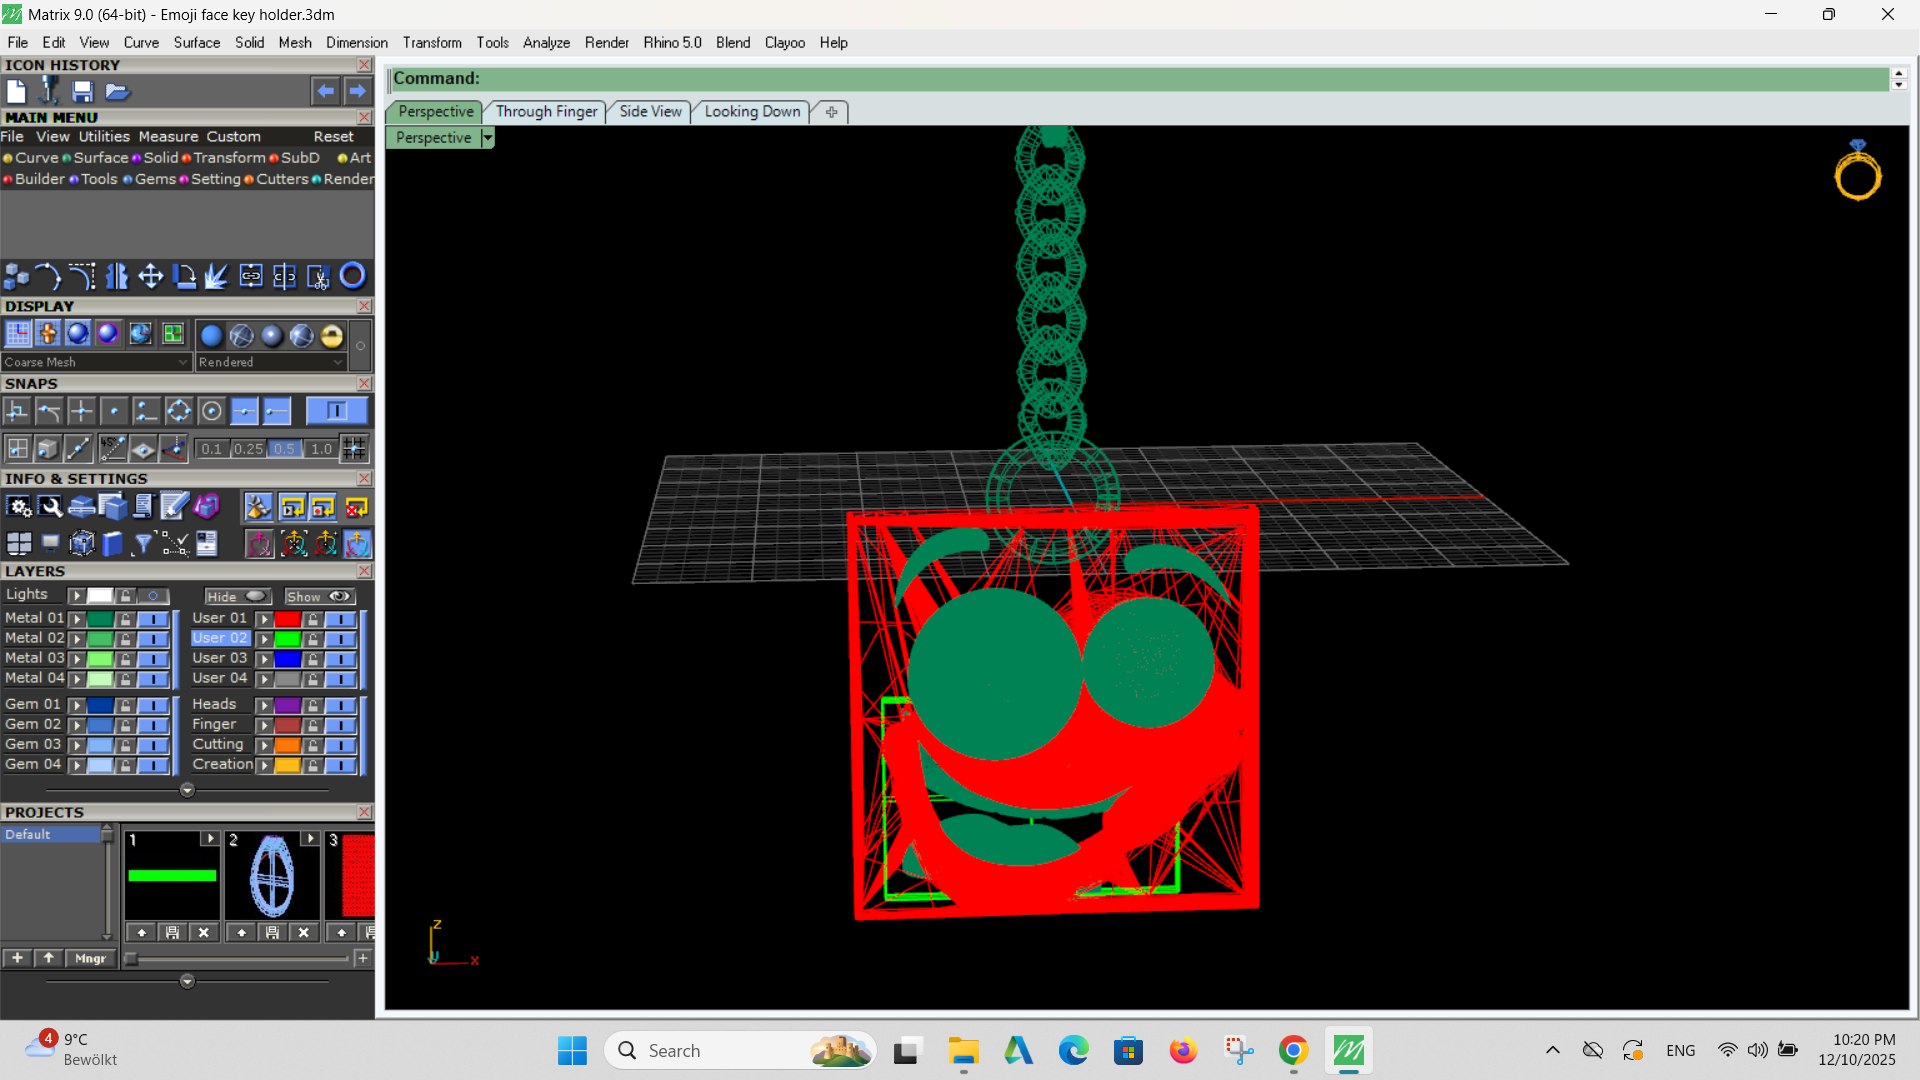This screenshot has height=1080, width=1920.
Task: Toggle the center snap with circle icon
Action: click(x=211, y=411)
